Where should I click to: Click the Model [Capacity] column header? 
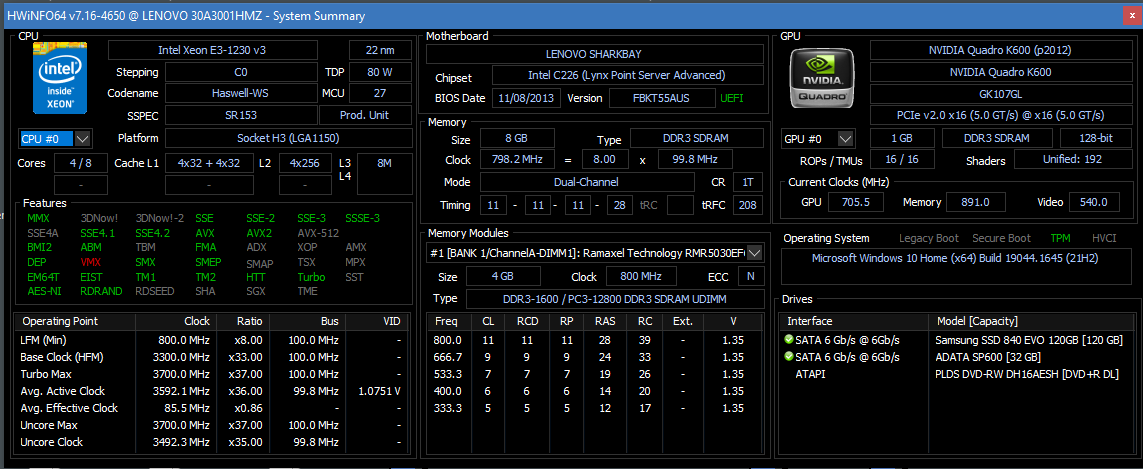[x=1029, y=321]
